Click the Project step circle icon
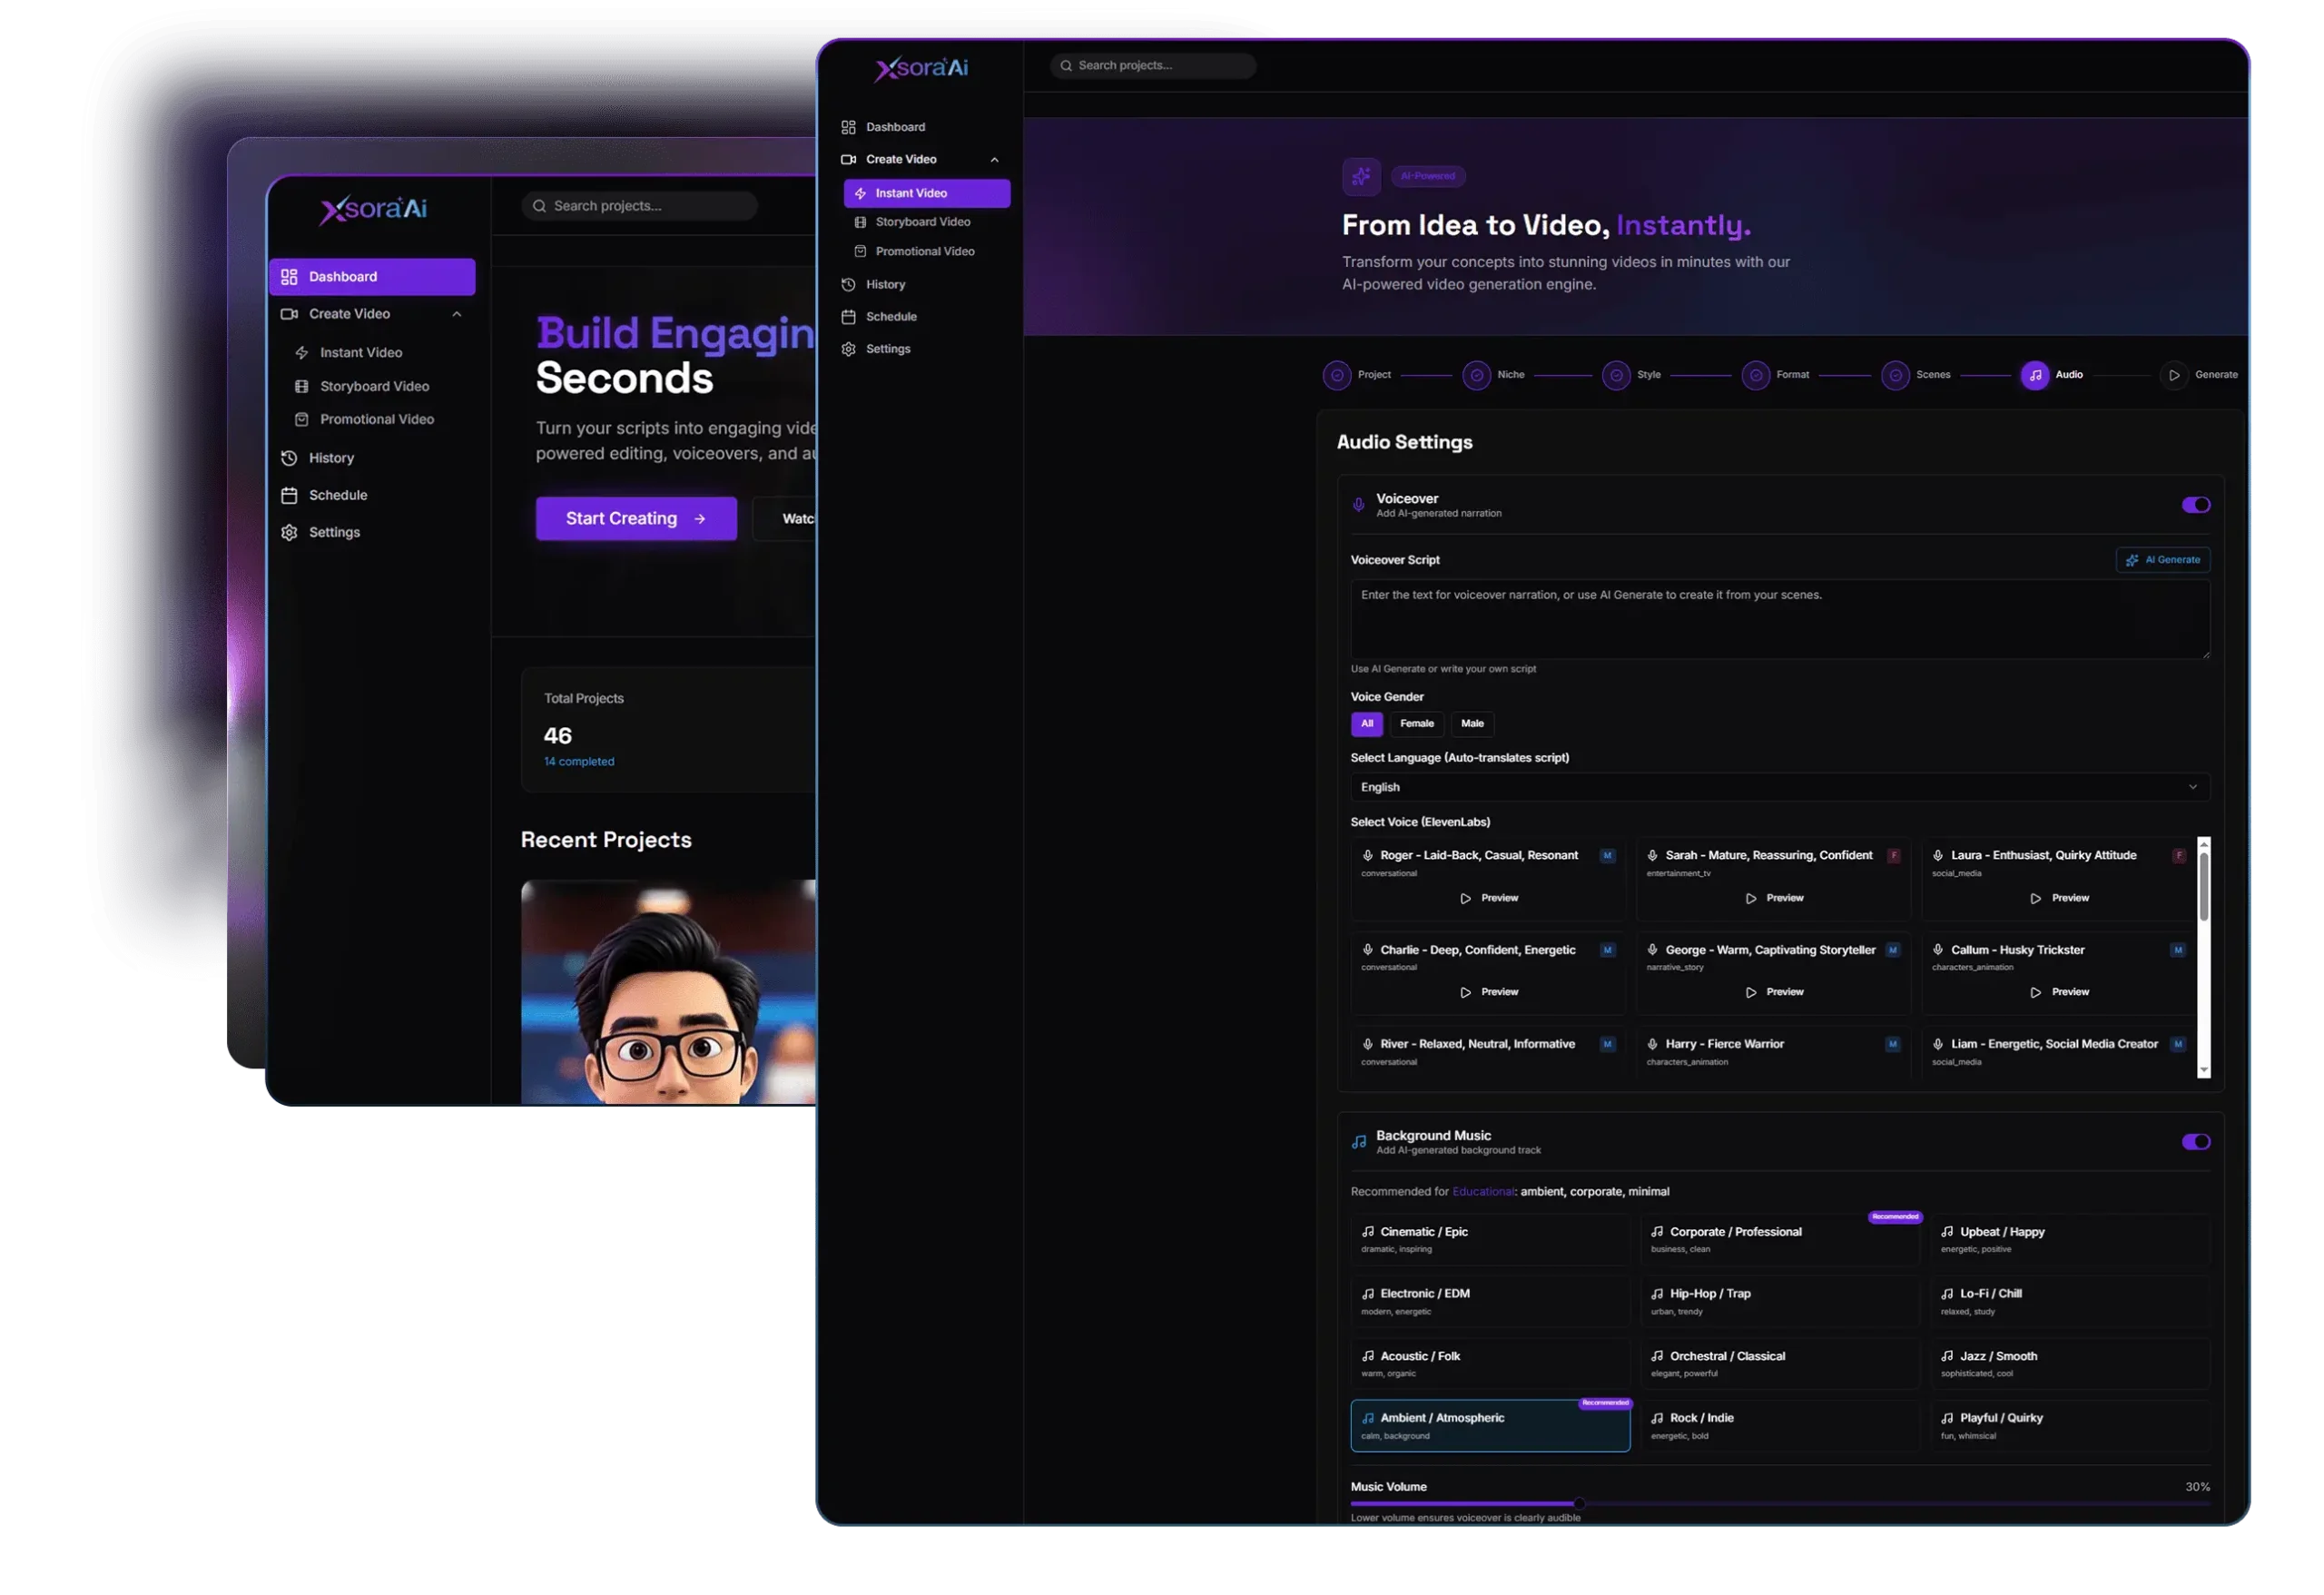 point(1337,375)
